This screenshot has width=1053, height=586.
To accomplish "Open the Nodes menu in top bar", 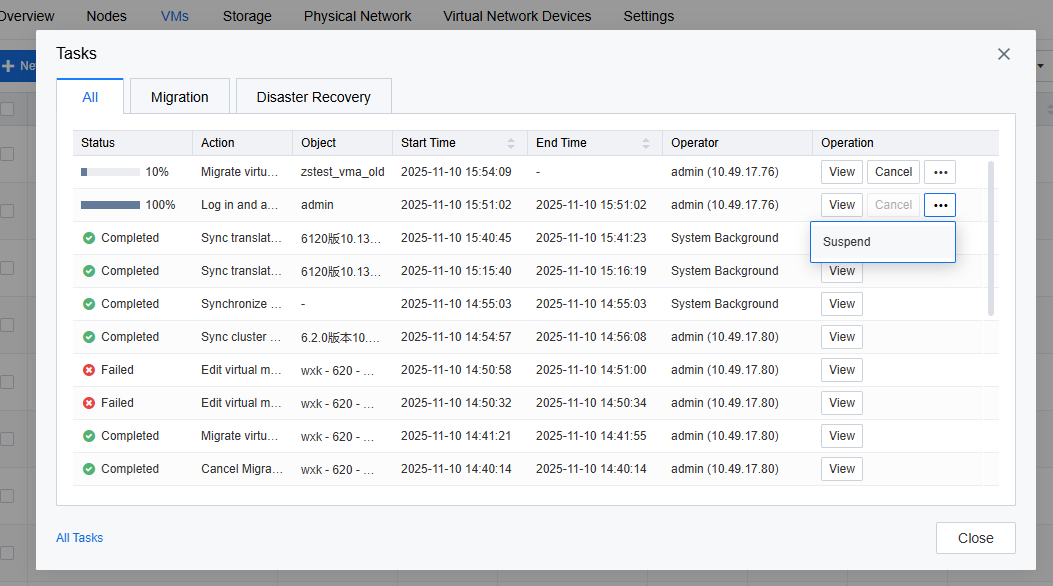I will pyautogui.click(x=106, y=16).
